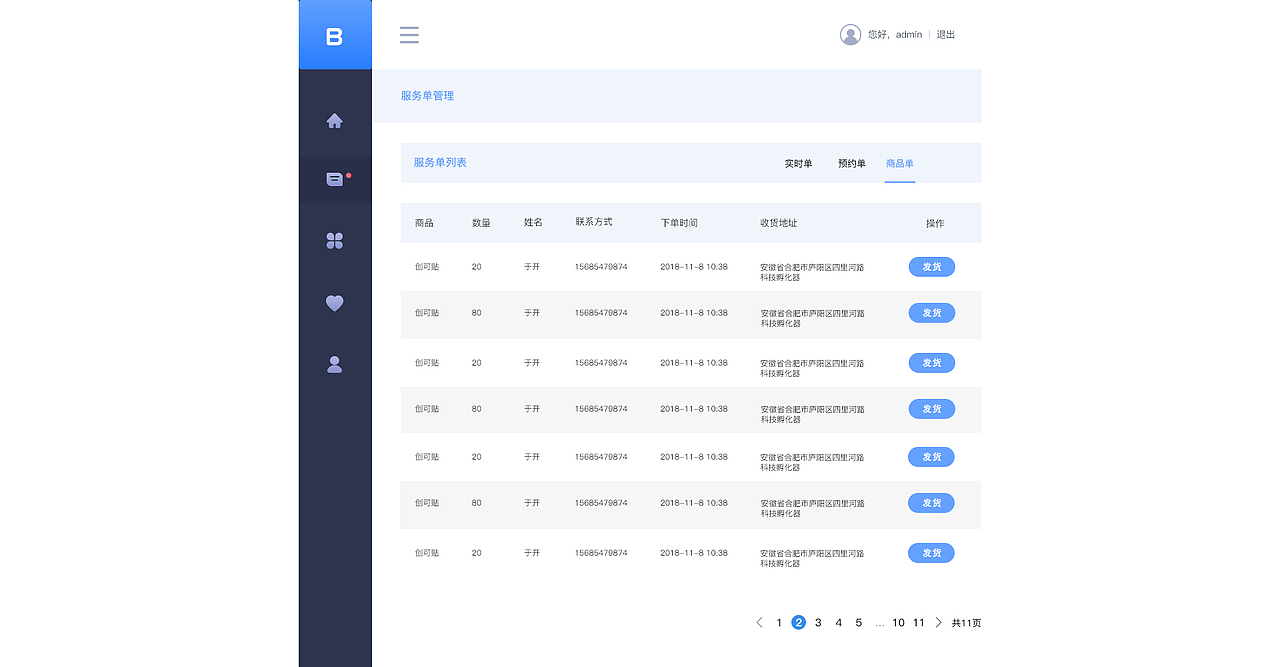Viewport: 1280px width, 667px height.
Task: Select the 商品单 tab
Action: (900, 164)
